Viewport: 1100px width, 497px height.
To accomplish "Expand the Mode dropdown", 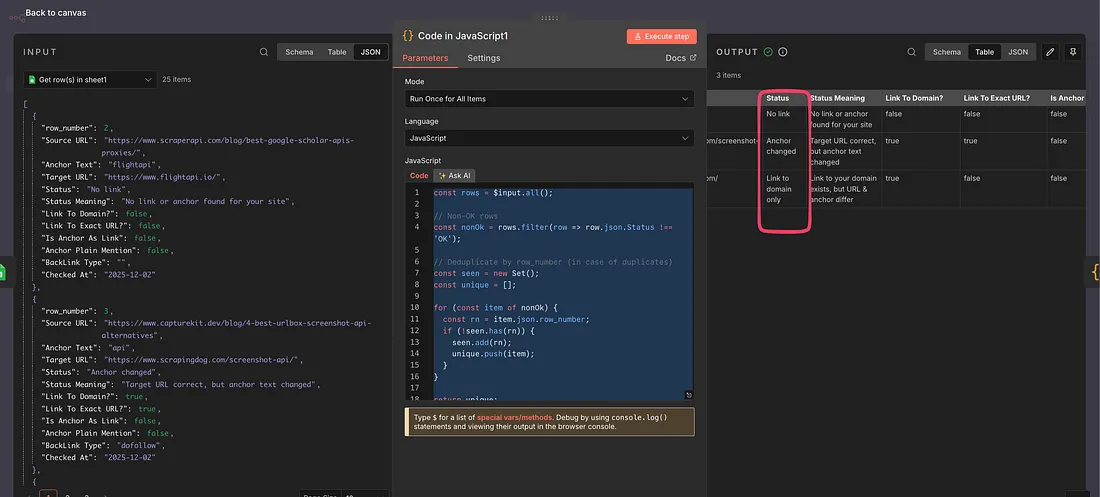I will click(549, 99).
